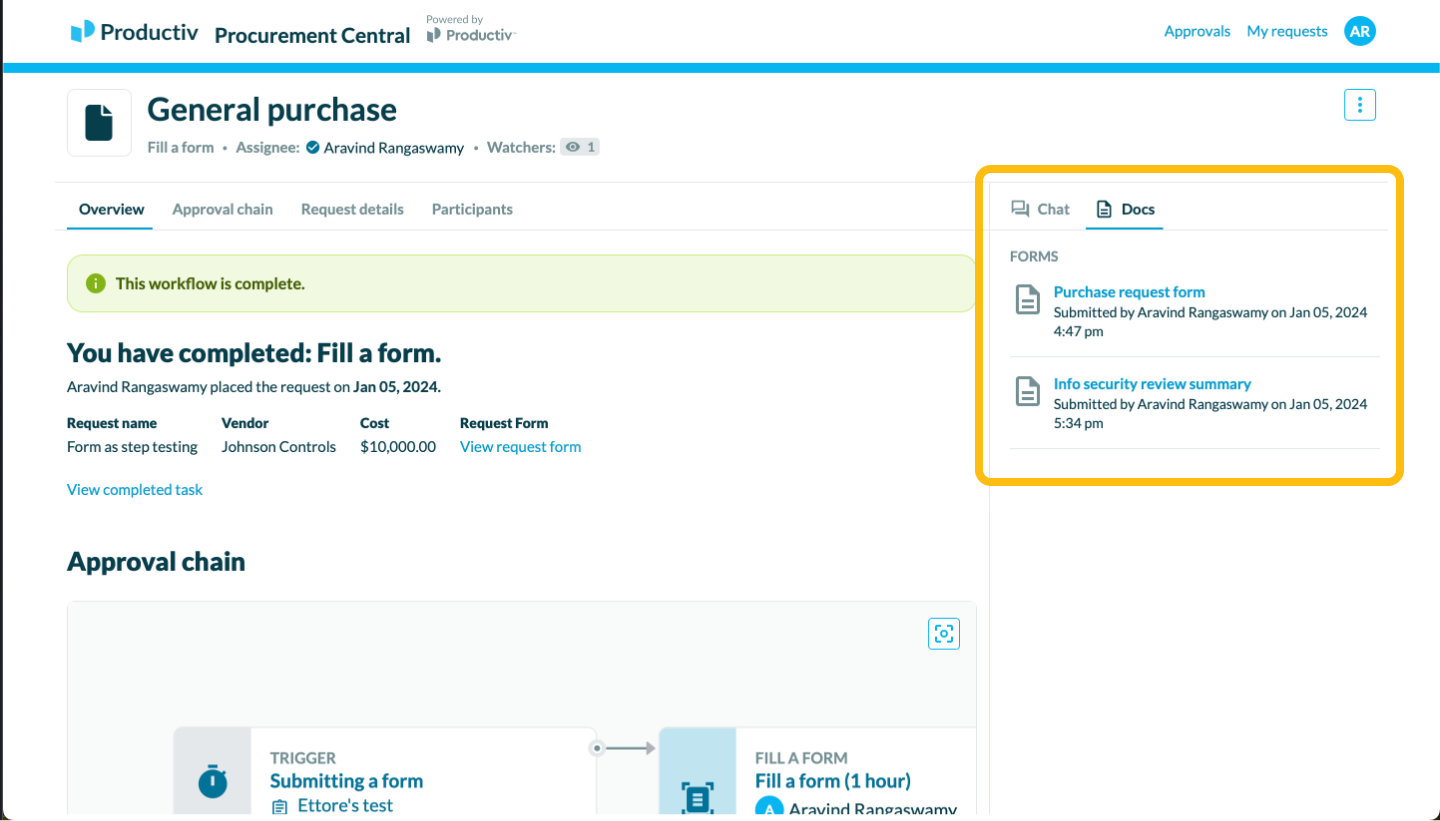Switch to the Request details tab
This screenshot has height=821, width=1440.
352,209
